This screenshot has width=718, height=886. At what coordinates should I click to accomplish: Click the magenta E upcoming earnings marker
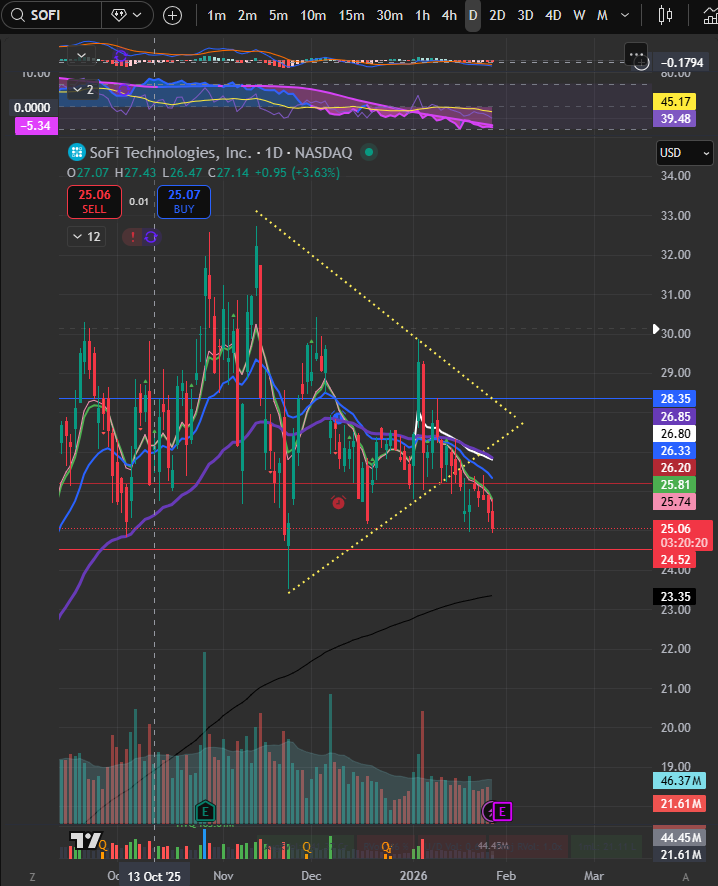[502, 812]
